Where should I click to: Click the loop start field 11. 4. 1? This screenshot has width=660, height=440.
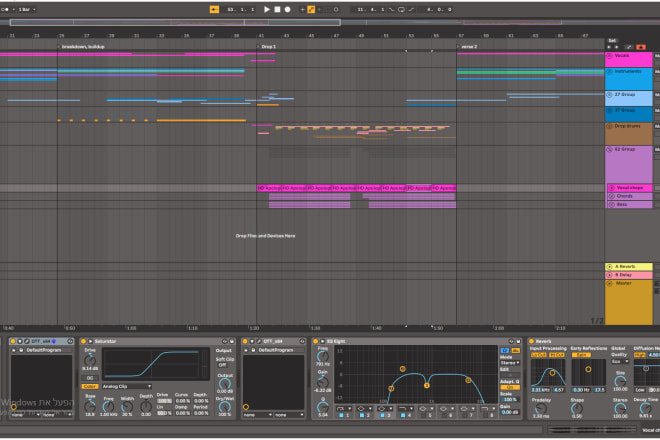370,9
